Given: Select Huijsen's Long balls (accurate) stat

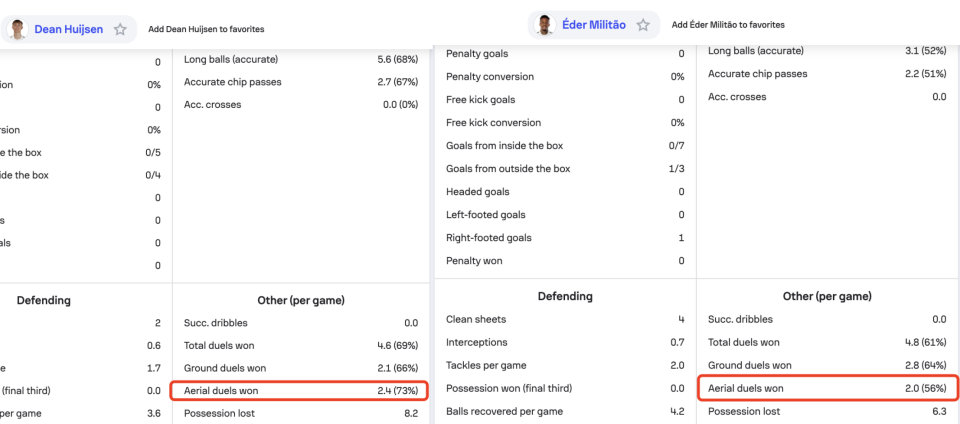Looking at the screenshot, I should [x=300, y=59].
